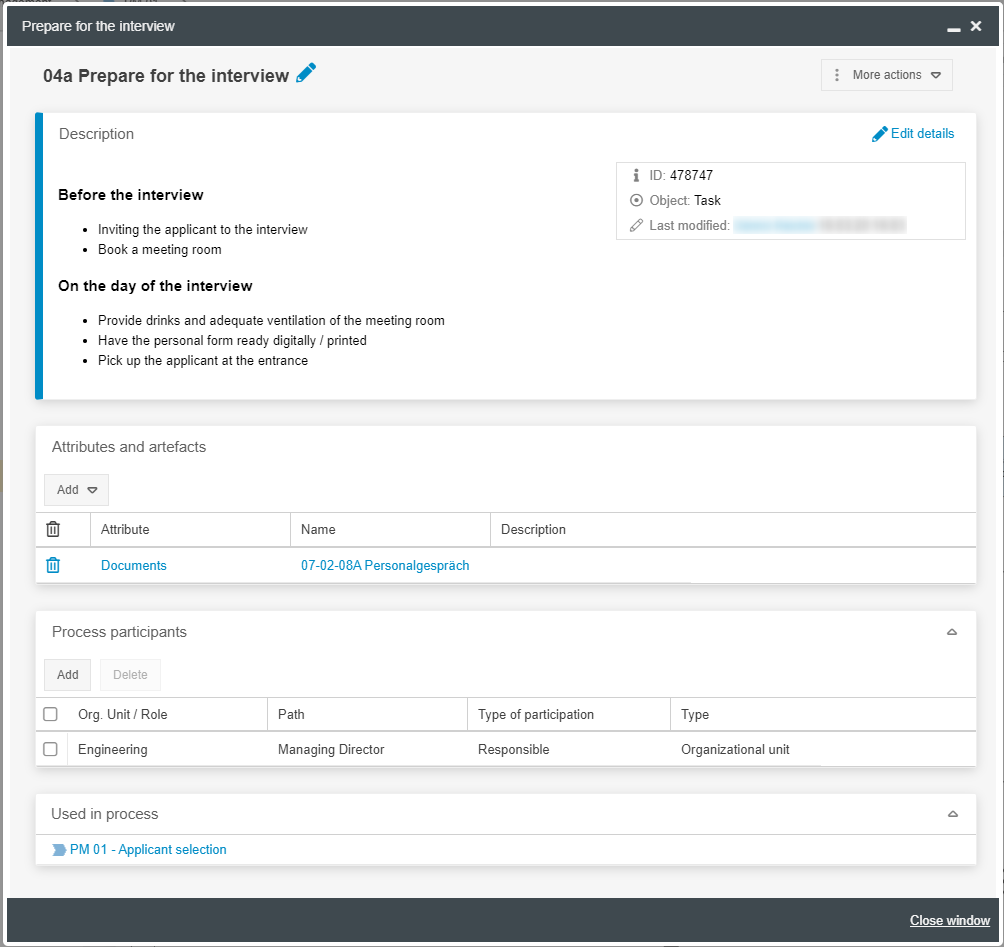Minimize the Prepare for the interview dialog
1004x947 pixels.
[953, 27]
